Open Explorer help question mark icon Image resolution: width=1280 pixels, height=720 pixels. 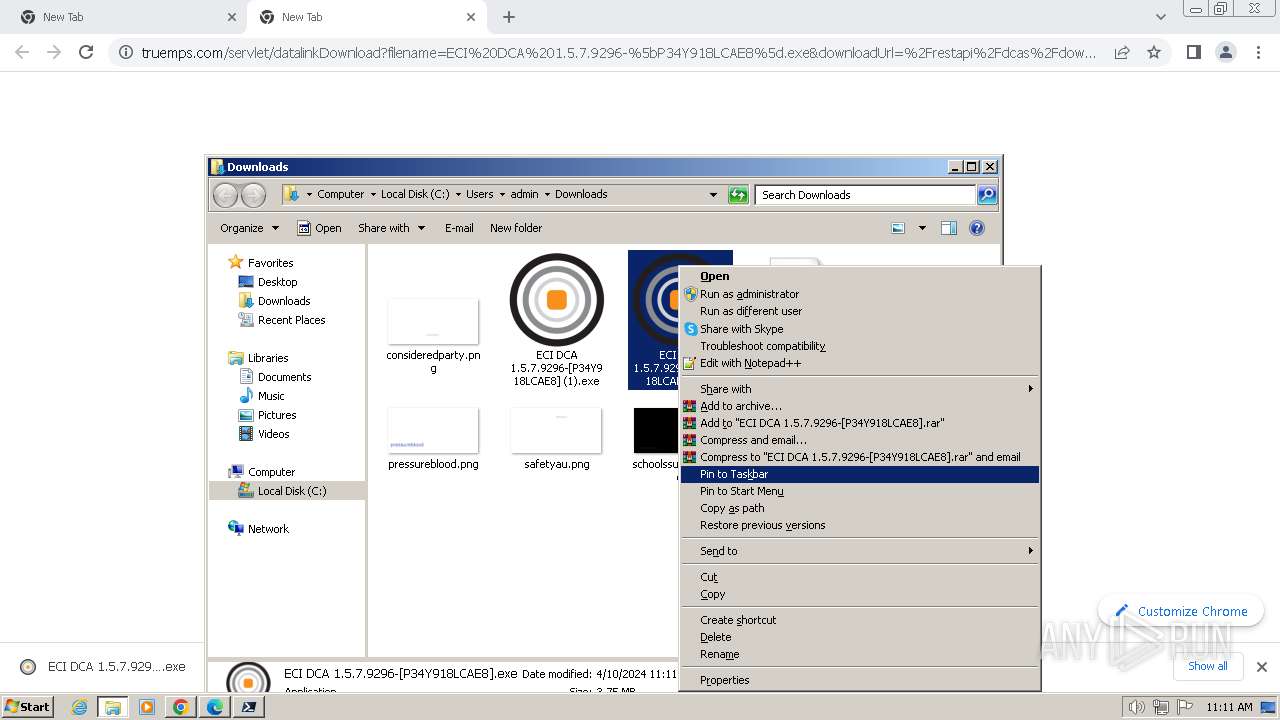pyautogui.click(x=977, y=228)
